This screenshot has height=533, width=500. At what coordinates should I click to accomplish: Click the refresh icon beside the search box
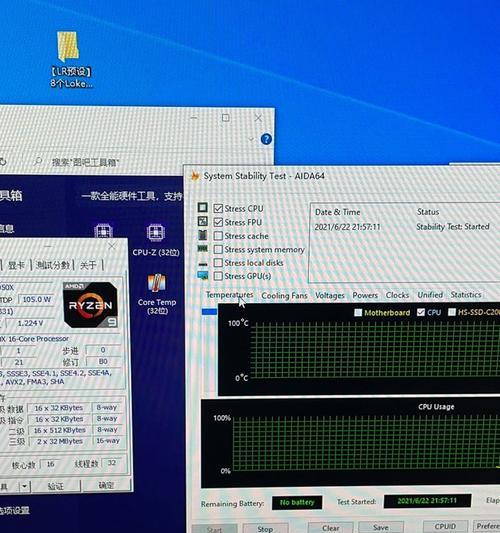pyautogui.click(x=3, y=161)
